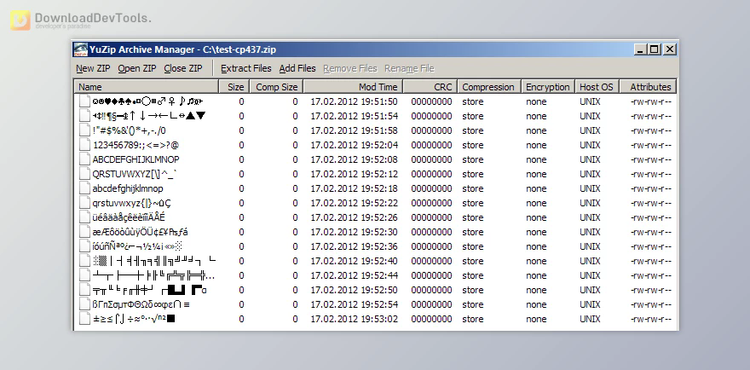
Task: Minimize the YuZip Archive Manager window
Action: tap(641, 49)
